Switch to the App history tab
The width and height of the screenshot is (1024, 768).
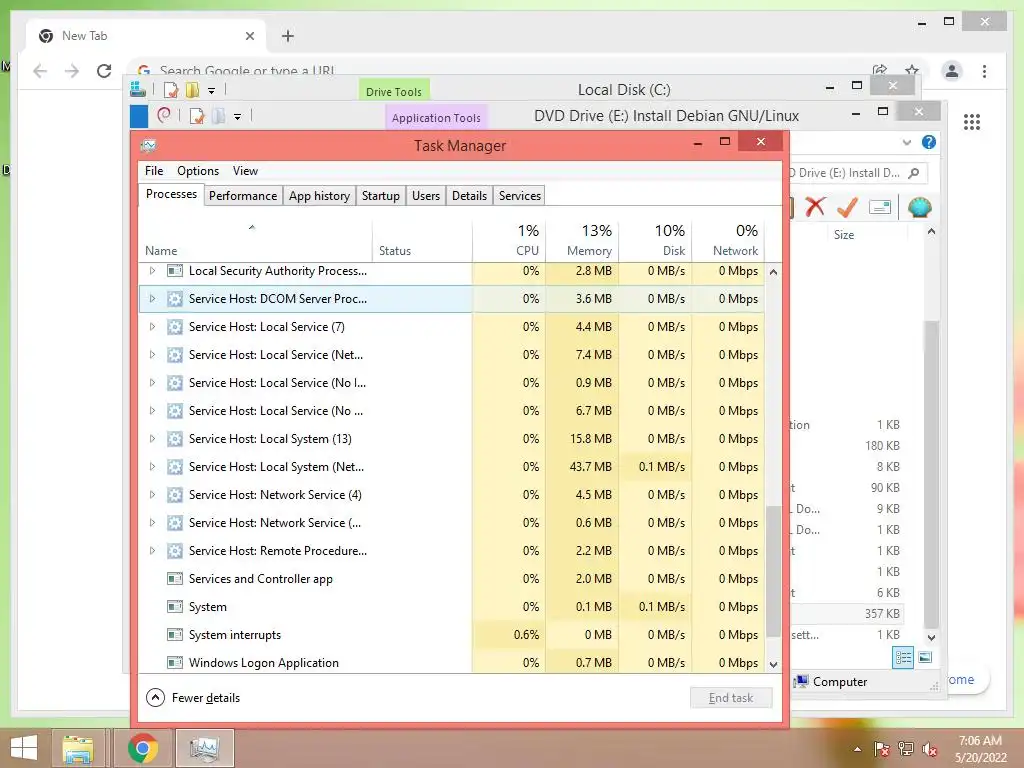319,196
